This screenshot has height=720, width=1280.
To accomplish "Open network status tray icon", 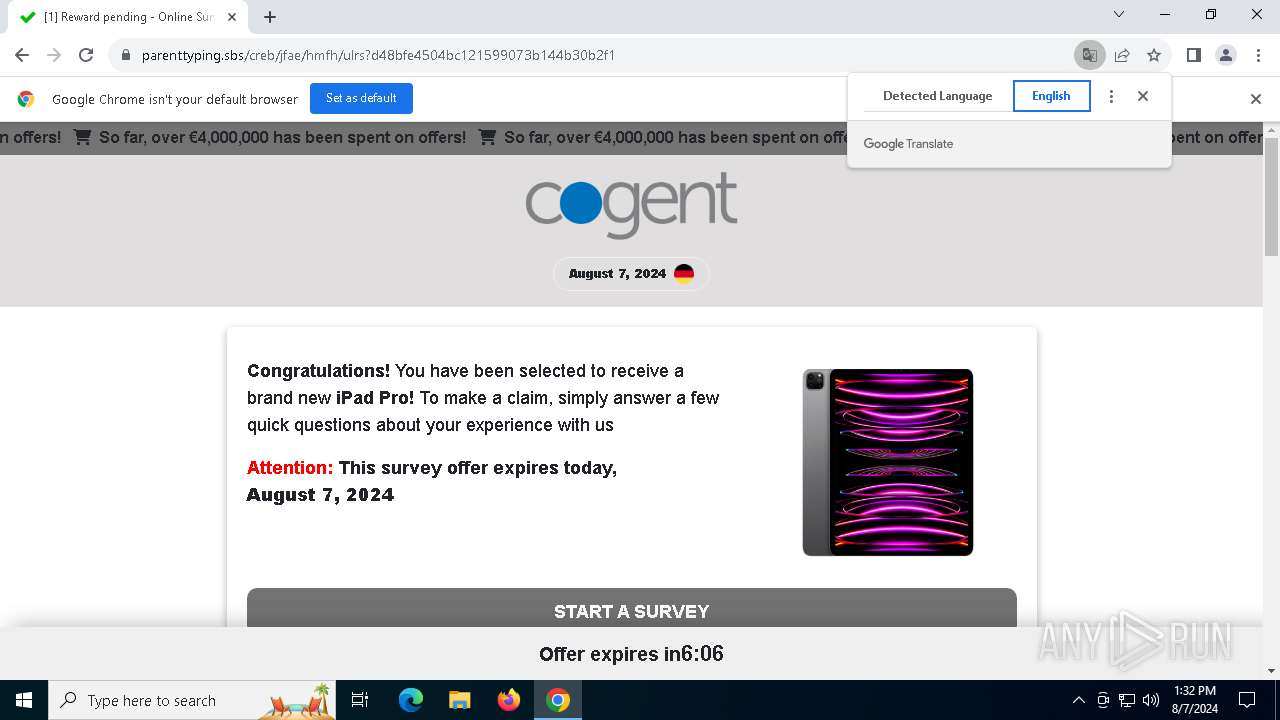I will (1127, 700).
